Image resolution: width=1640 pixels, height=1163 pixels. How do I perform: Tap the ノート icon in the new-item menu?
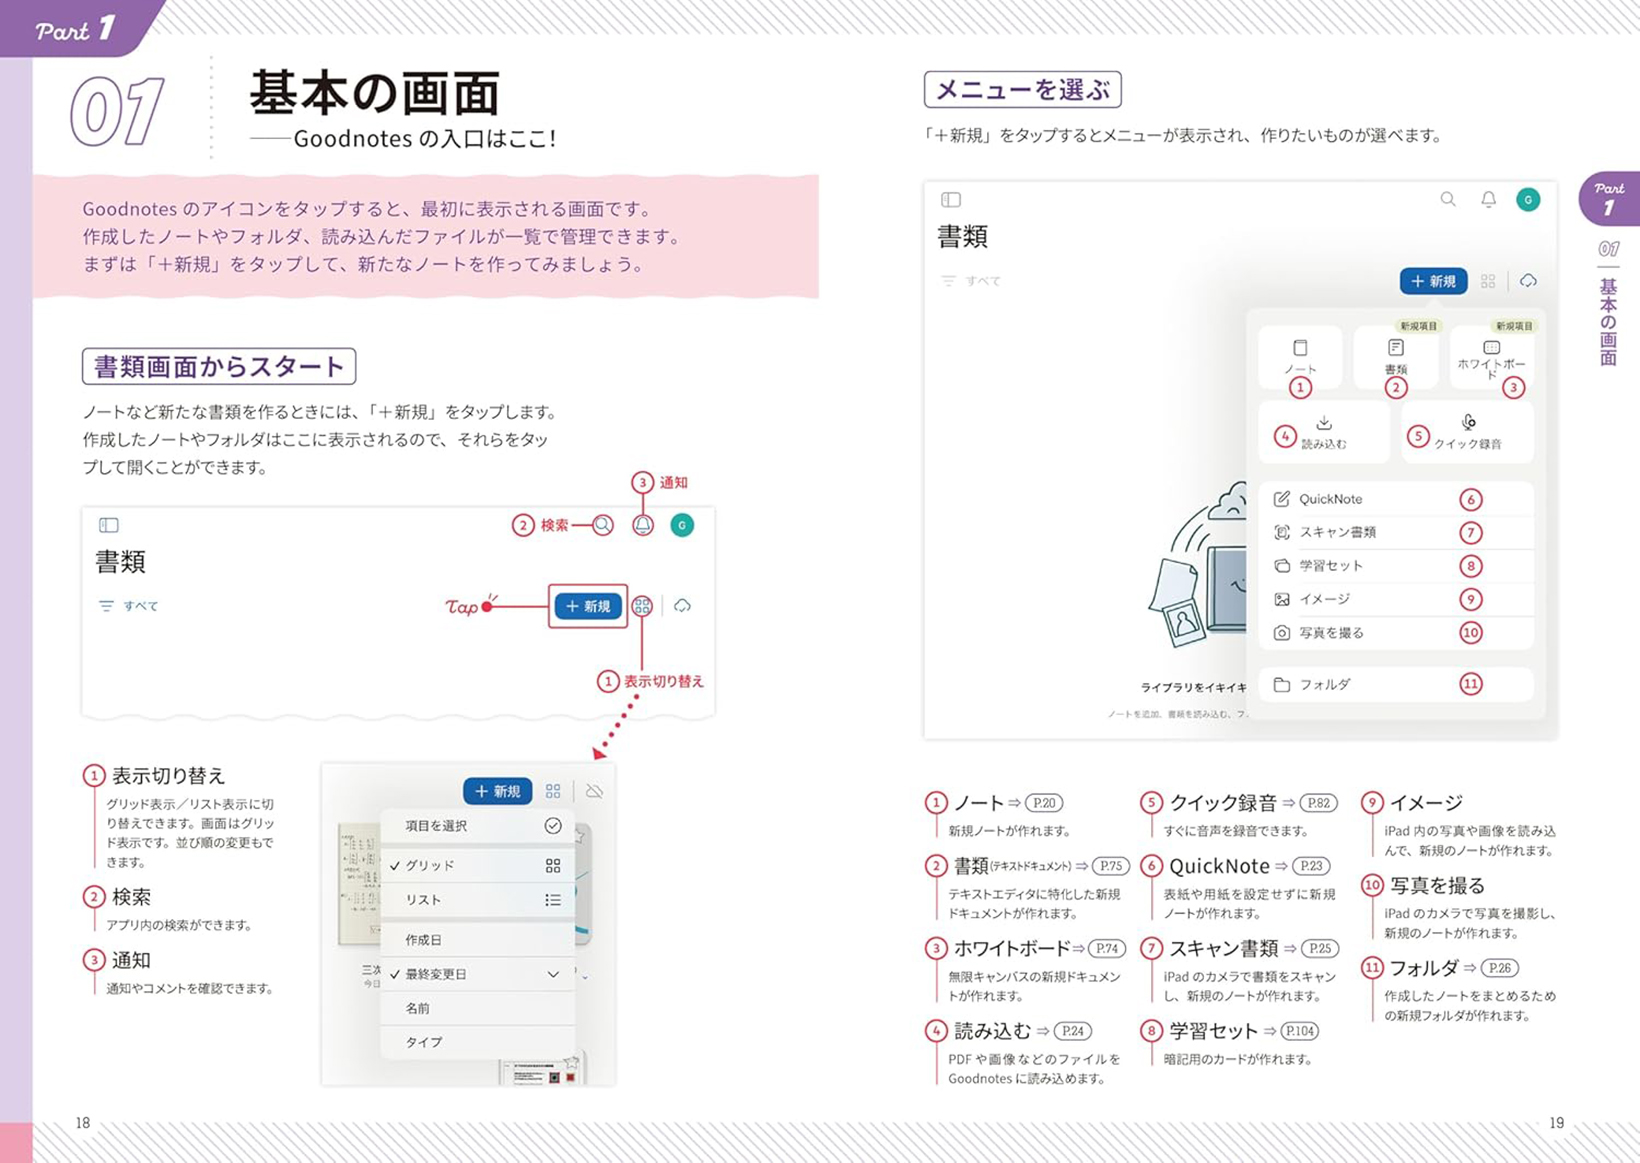(1300, 349)
